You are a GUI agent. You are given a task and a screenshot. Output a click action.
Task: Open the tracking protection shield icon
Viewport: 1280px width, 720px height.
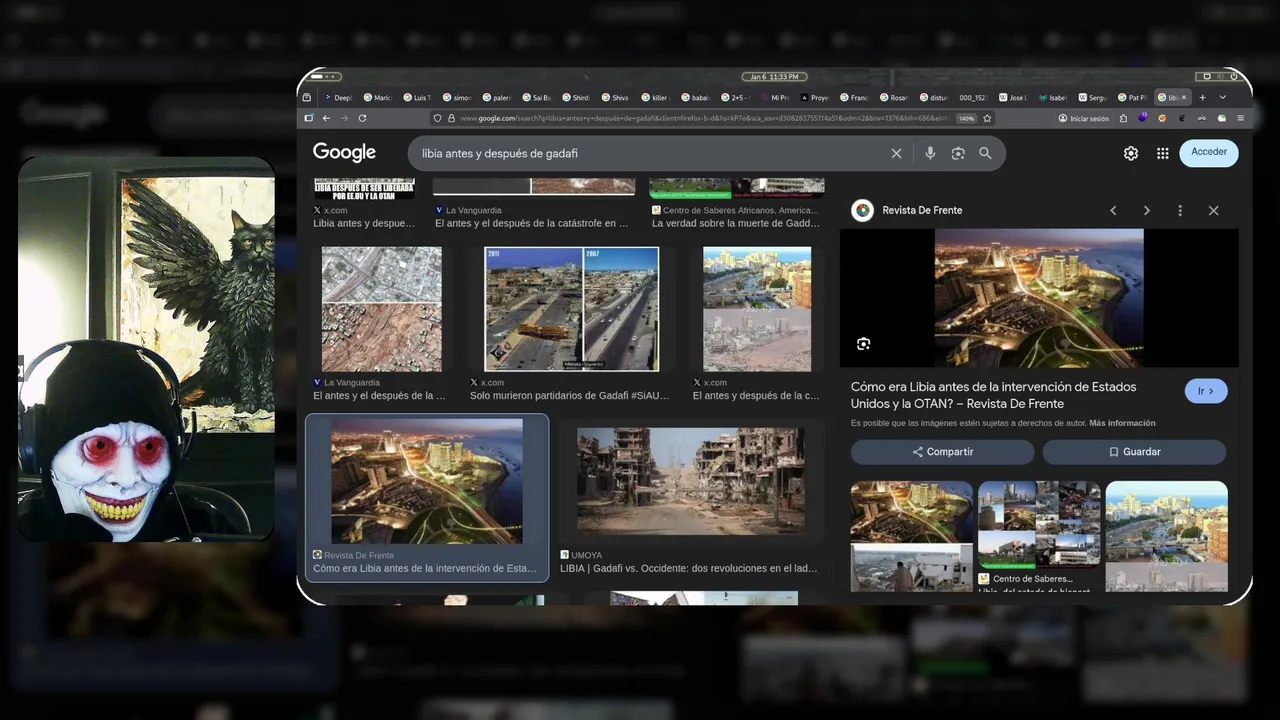(x=437, y=118)
